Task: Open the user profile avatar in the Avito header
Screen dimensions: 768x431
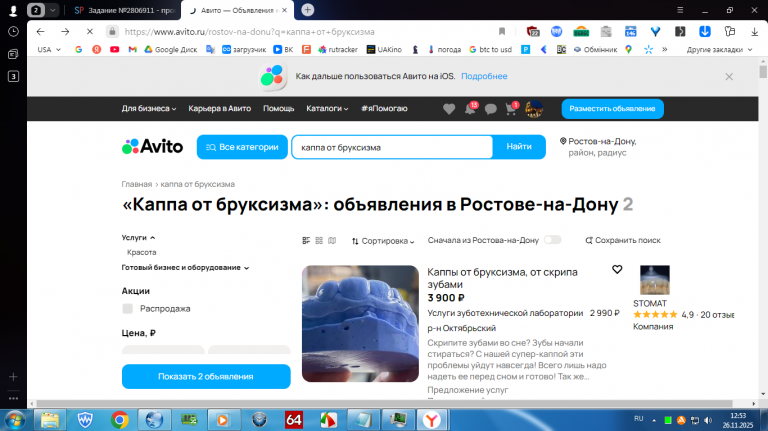Action: (x=534, y=109)
